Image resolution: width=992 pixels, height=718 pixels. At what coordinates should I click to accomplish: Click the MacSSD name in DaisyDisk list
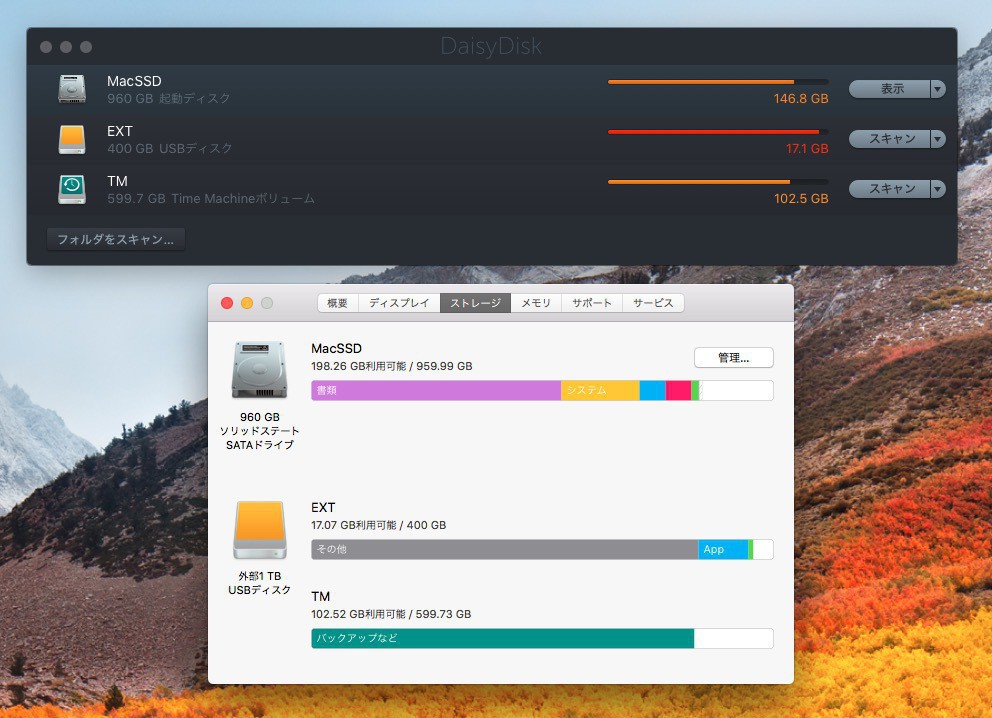[134, 81]
